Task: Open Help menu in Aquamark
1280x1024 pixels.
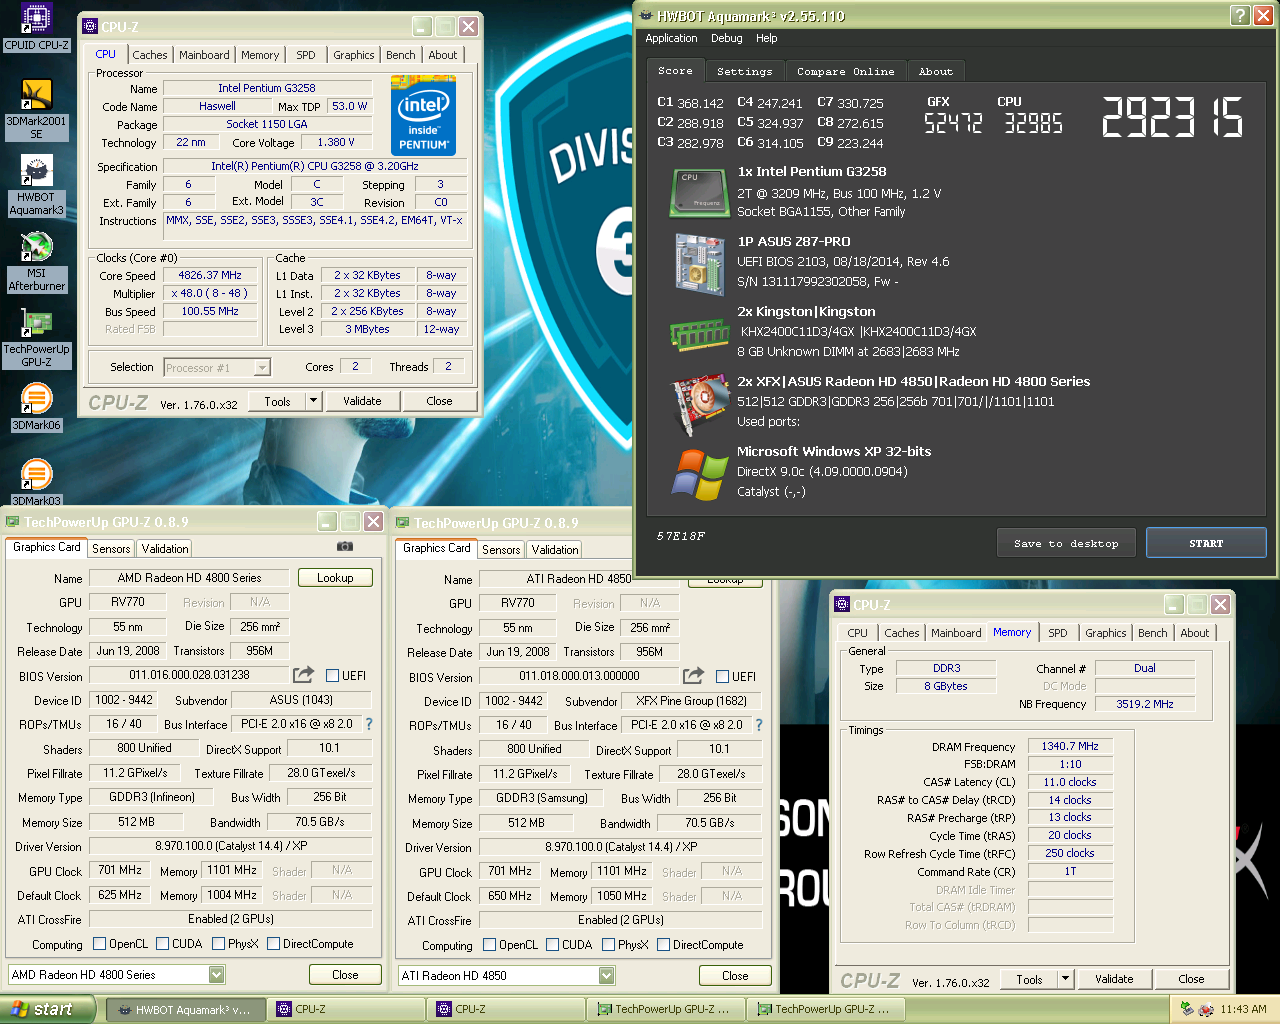Action: 766,38
